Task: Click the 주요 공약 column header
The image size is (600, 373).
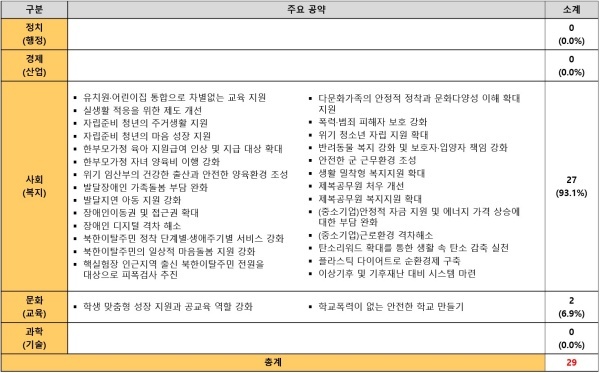Action: 306,9
